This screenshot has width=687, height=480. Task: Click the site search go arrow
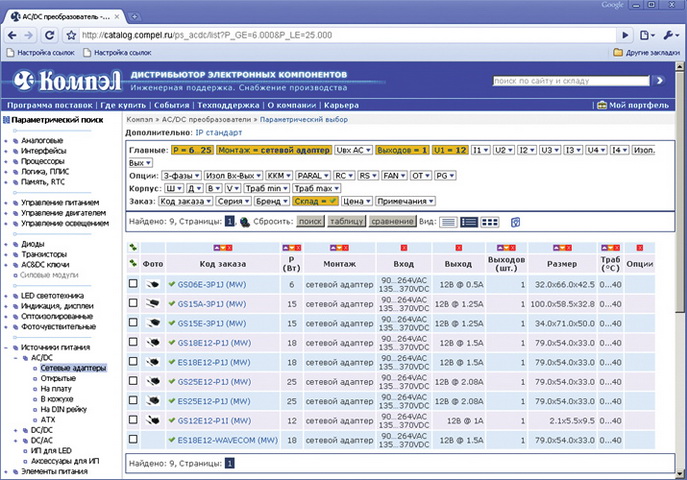[x=659, y=81]
